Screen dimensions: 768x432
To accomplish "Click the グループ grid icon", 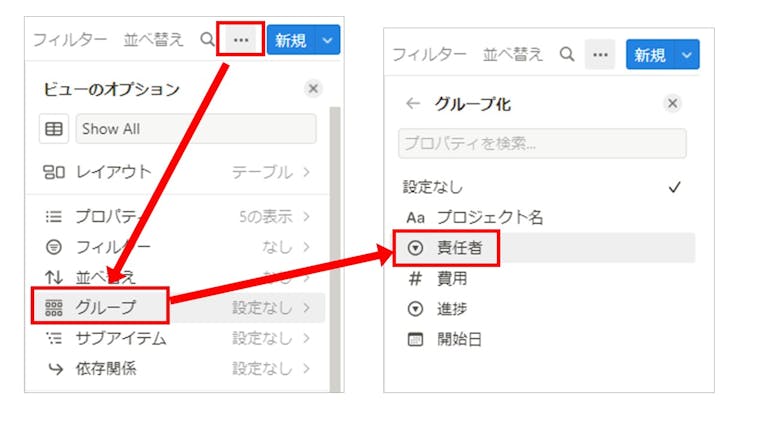I will click(x=53, y=308).
